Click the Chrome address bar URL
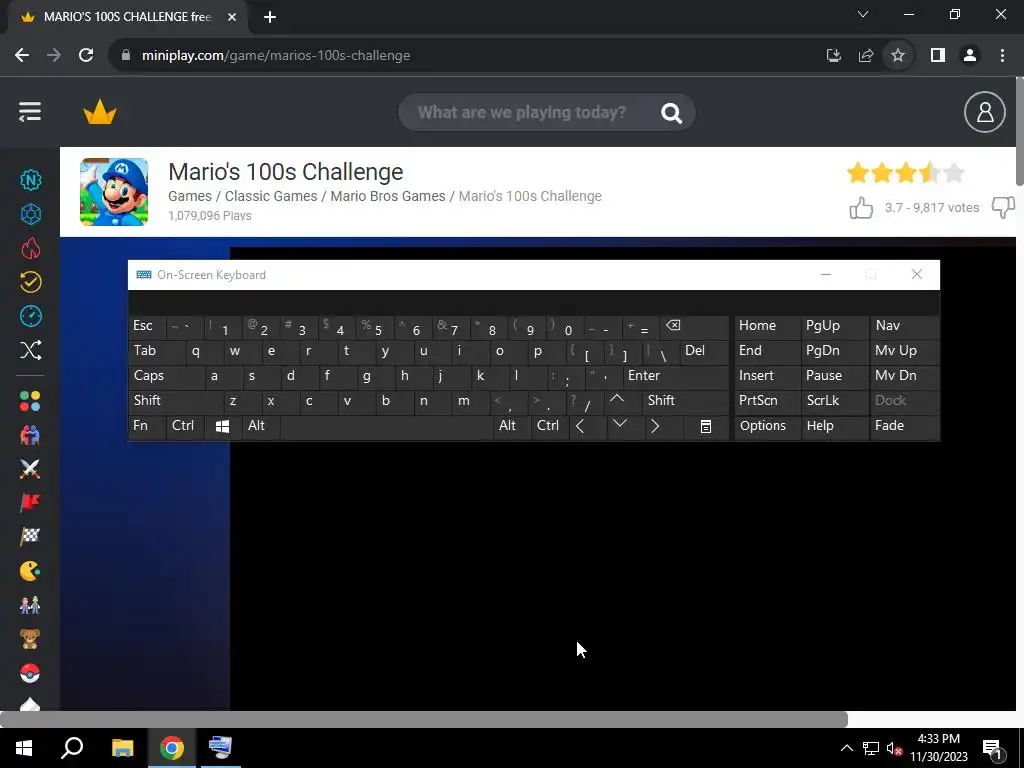The height and width of the screenshot is (768, 1024). point(276,56)
